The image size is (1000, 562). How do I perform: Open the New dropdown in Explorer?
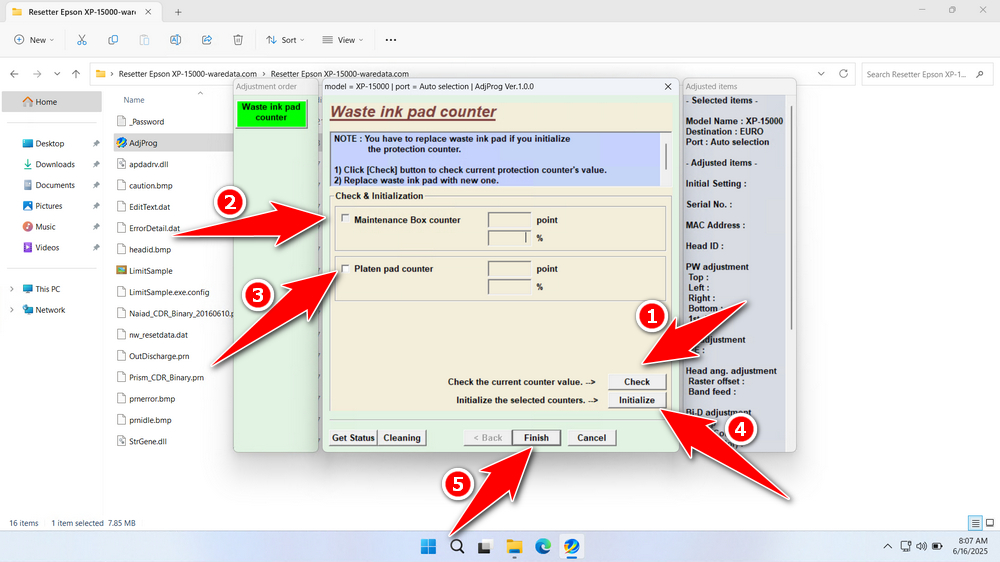click(x=34, y=40)
